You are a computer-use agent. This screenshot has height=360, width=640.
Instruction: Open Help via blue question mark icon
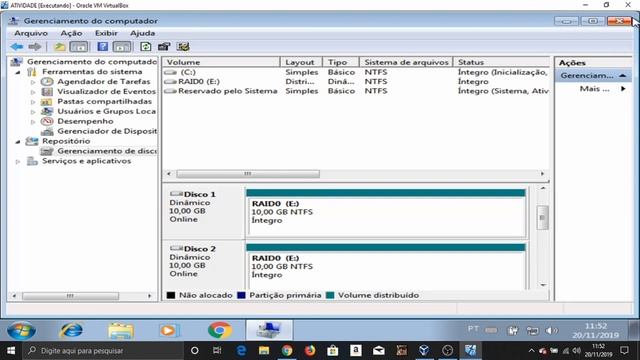[102, 47]
